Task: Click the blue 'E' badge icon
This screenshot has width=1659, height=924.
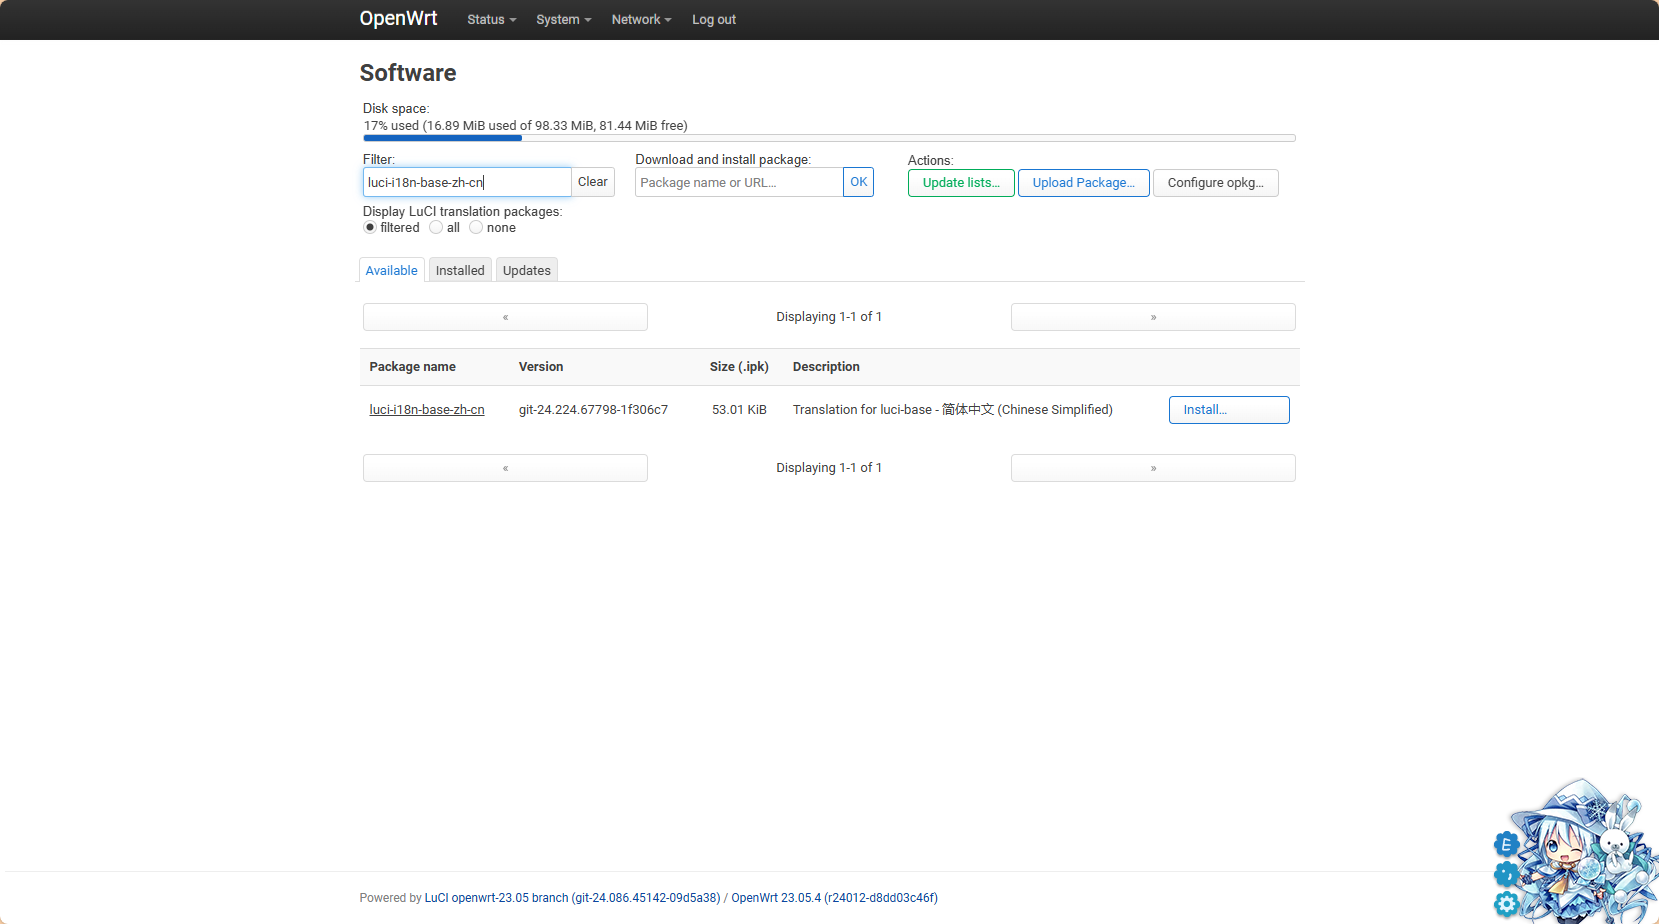Action: [x=1506, y=844]
